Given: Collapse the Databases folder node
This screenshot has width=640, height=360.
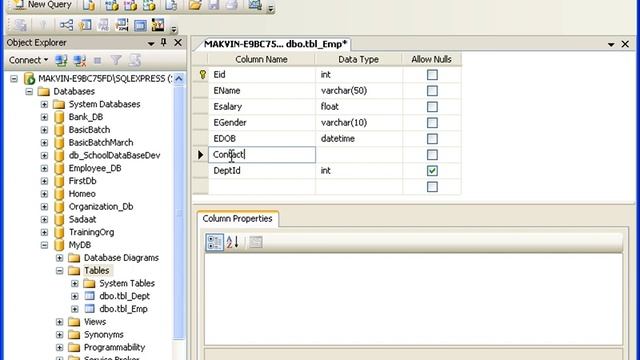Looking at the screenshot, I should tap(29, 91).
